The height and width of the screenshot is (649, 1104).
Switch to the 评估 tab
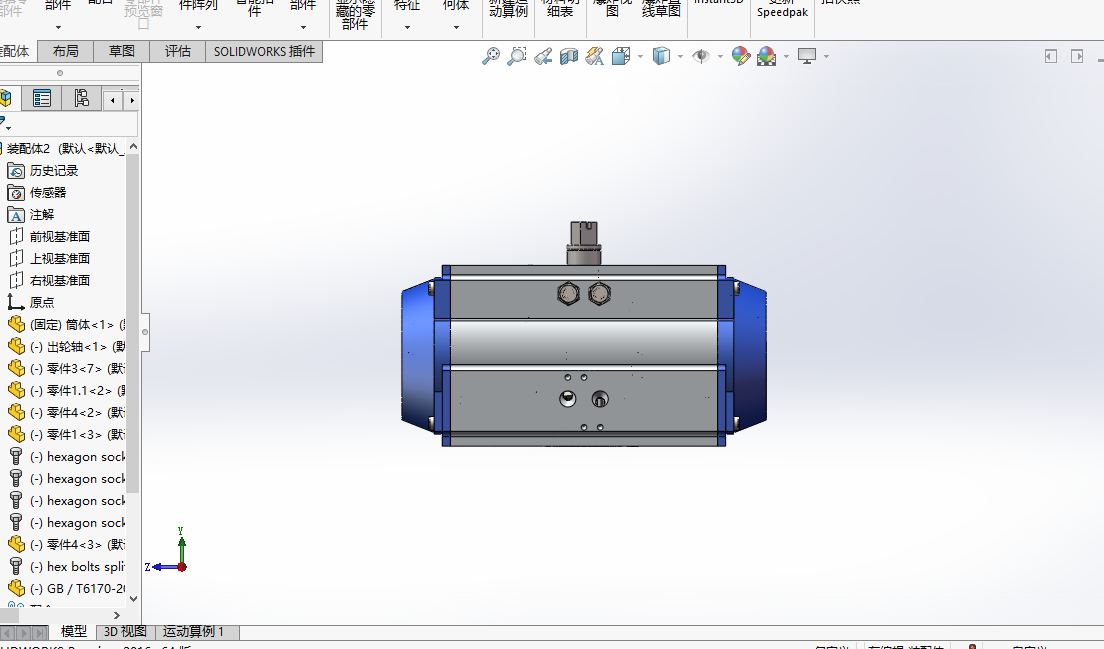(177, 51)
